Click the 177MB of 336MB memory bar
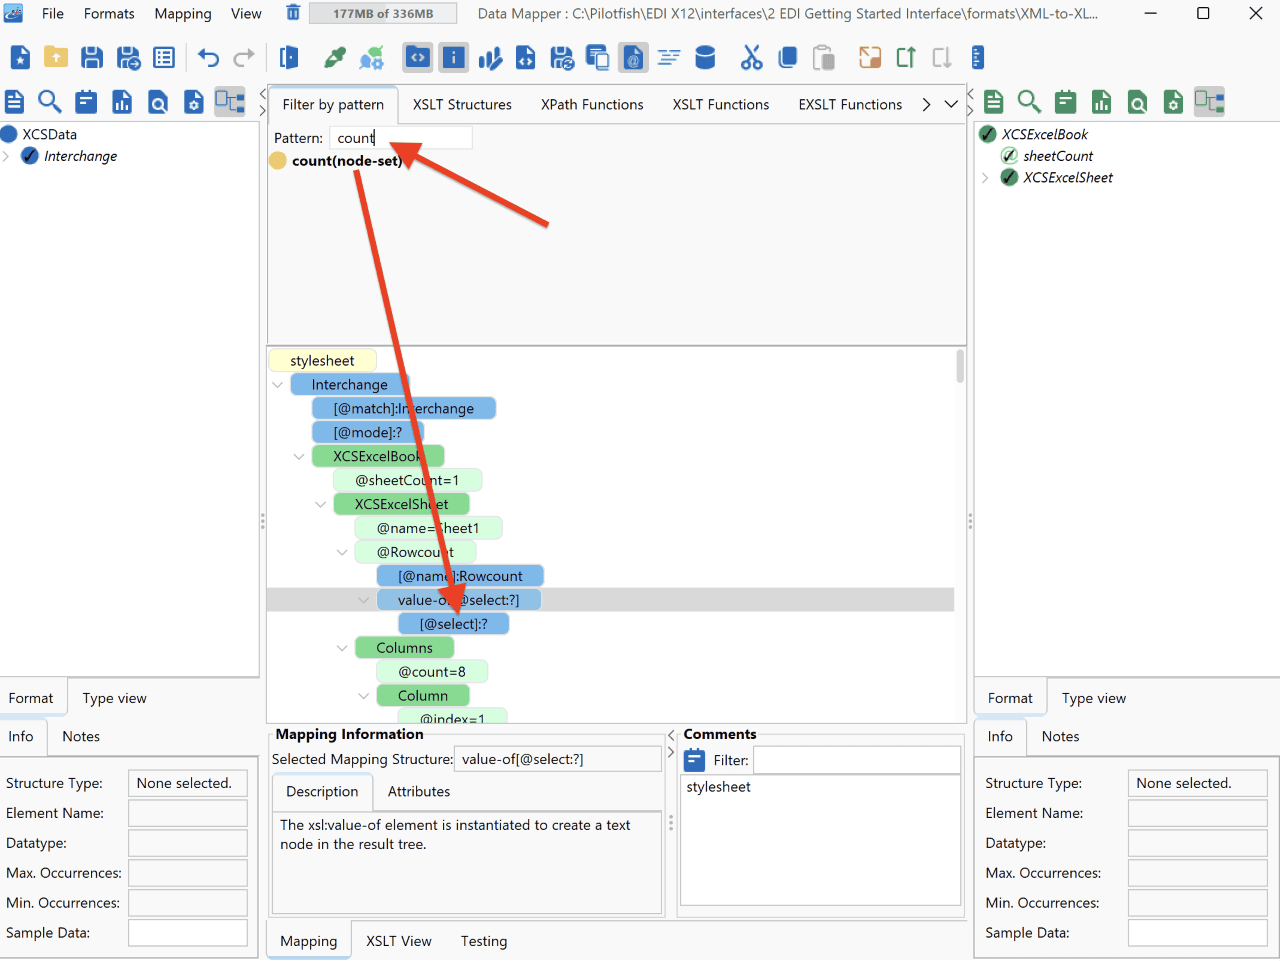 pyautogui.click(x=383, y=13)
